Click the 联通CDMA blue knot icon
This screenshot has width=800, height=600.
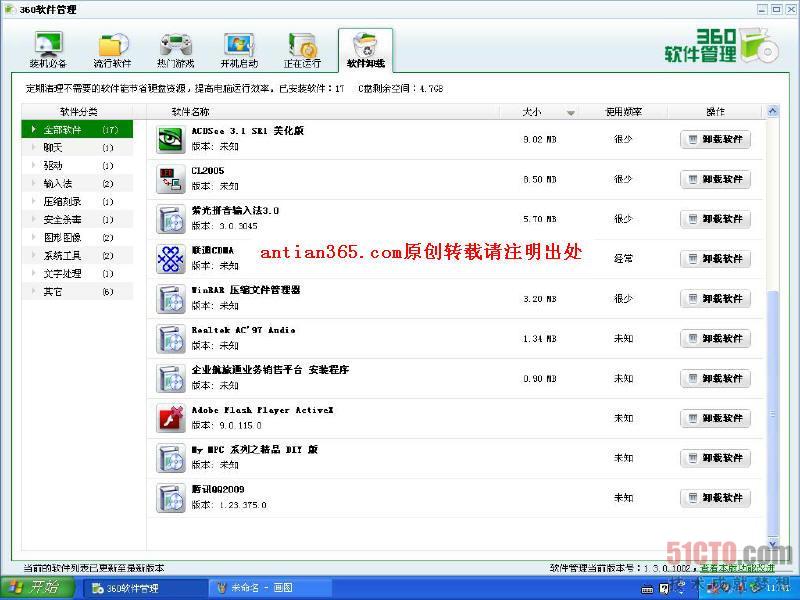click(x=171, y=259)
